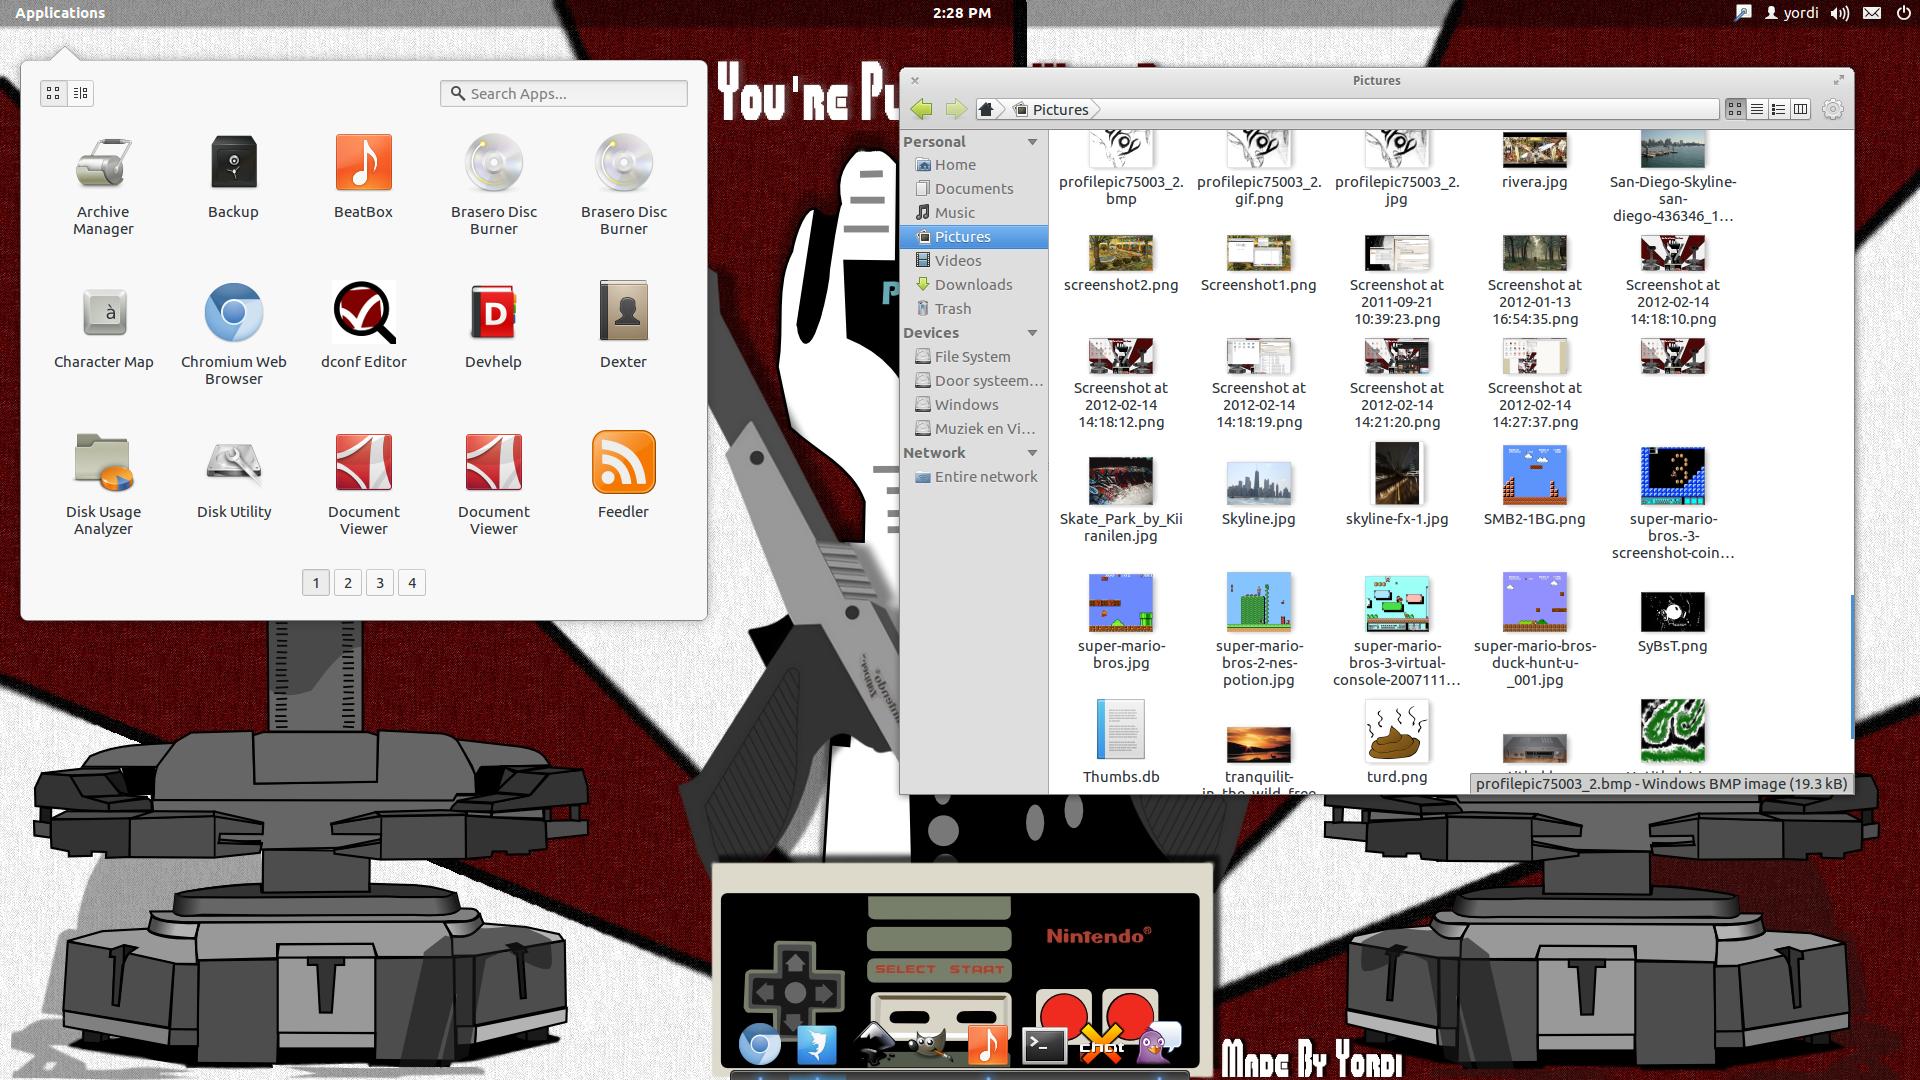Switch Files to list view
1920x1080 pixels.
(x=1757, y=109)
